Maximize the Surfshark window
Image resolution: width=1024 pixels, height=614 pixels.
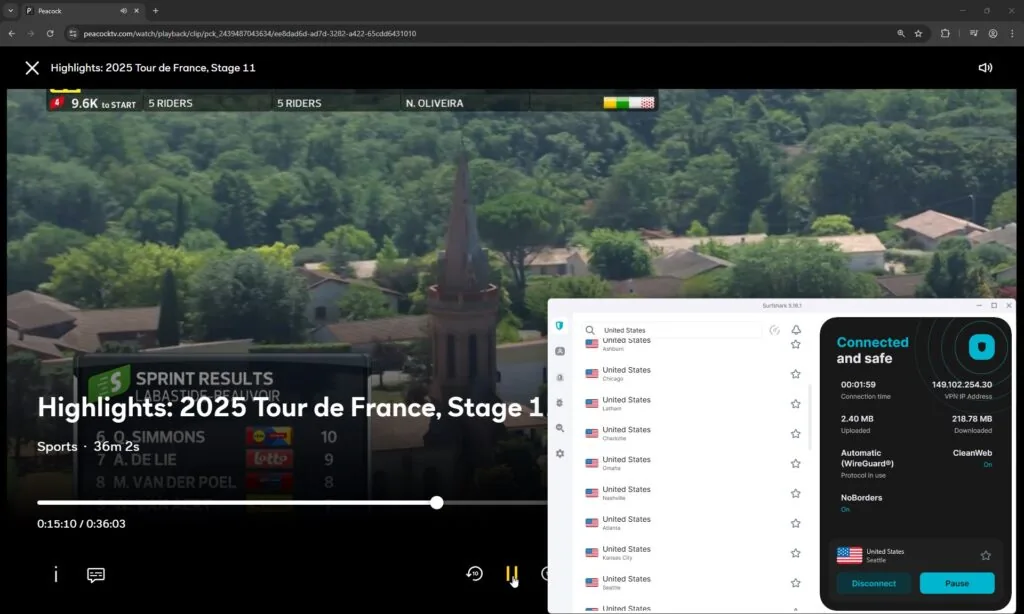pos(994,305)
